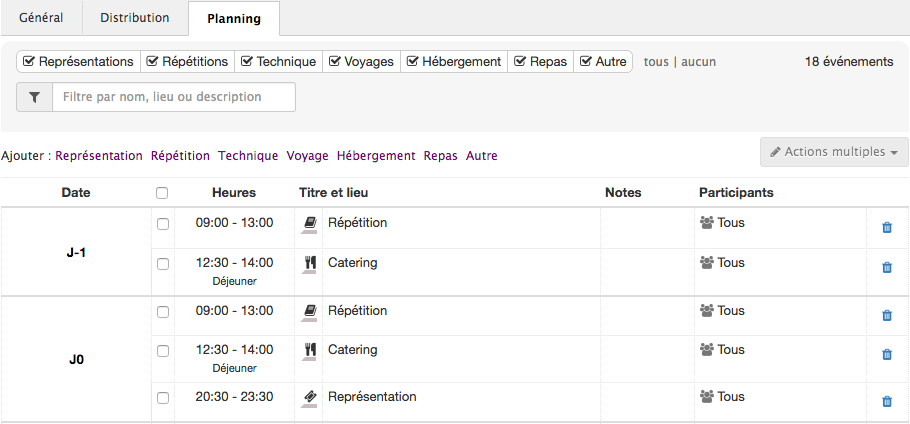The image size is (910, 424).
Task: Click ticket icon of Représentation event
Action: click(310, 397)
